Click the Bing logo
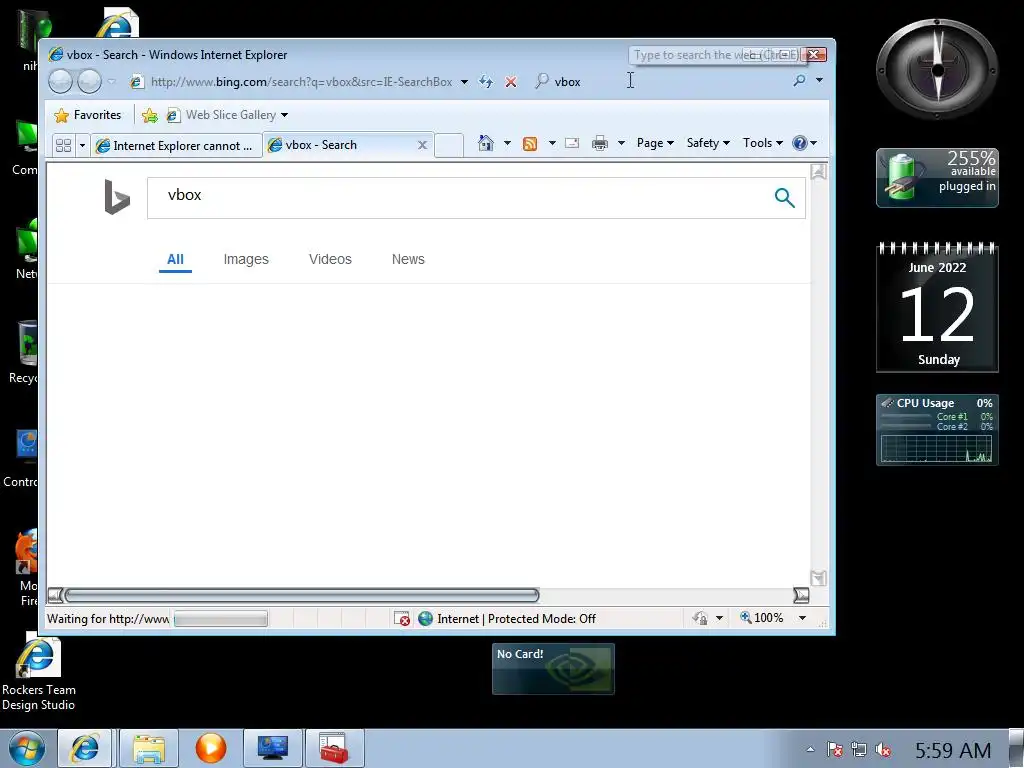This screenshot has width=1024, height=768. [x=117, y=197]
